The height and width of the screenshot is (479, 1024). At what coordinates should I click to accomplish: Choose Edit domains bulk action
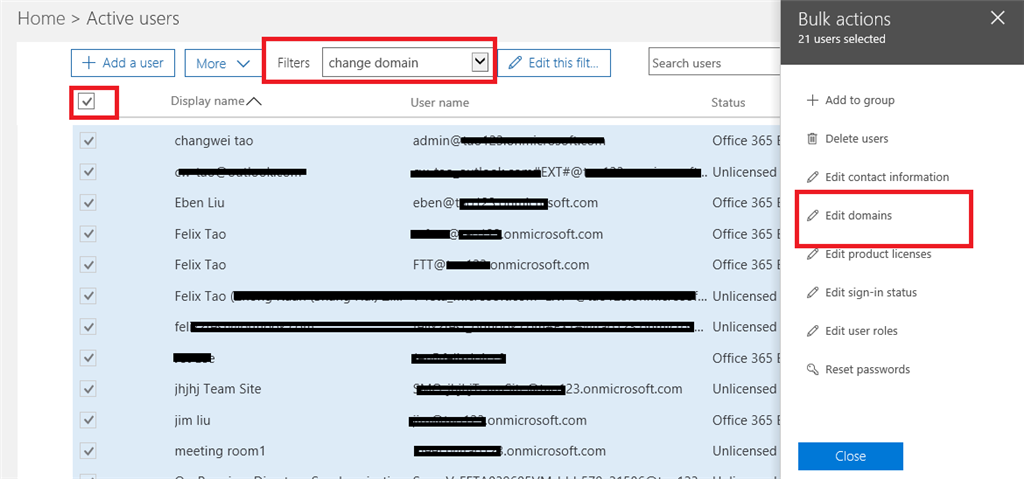(x=858, y=215)
